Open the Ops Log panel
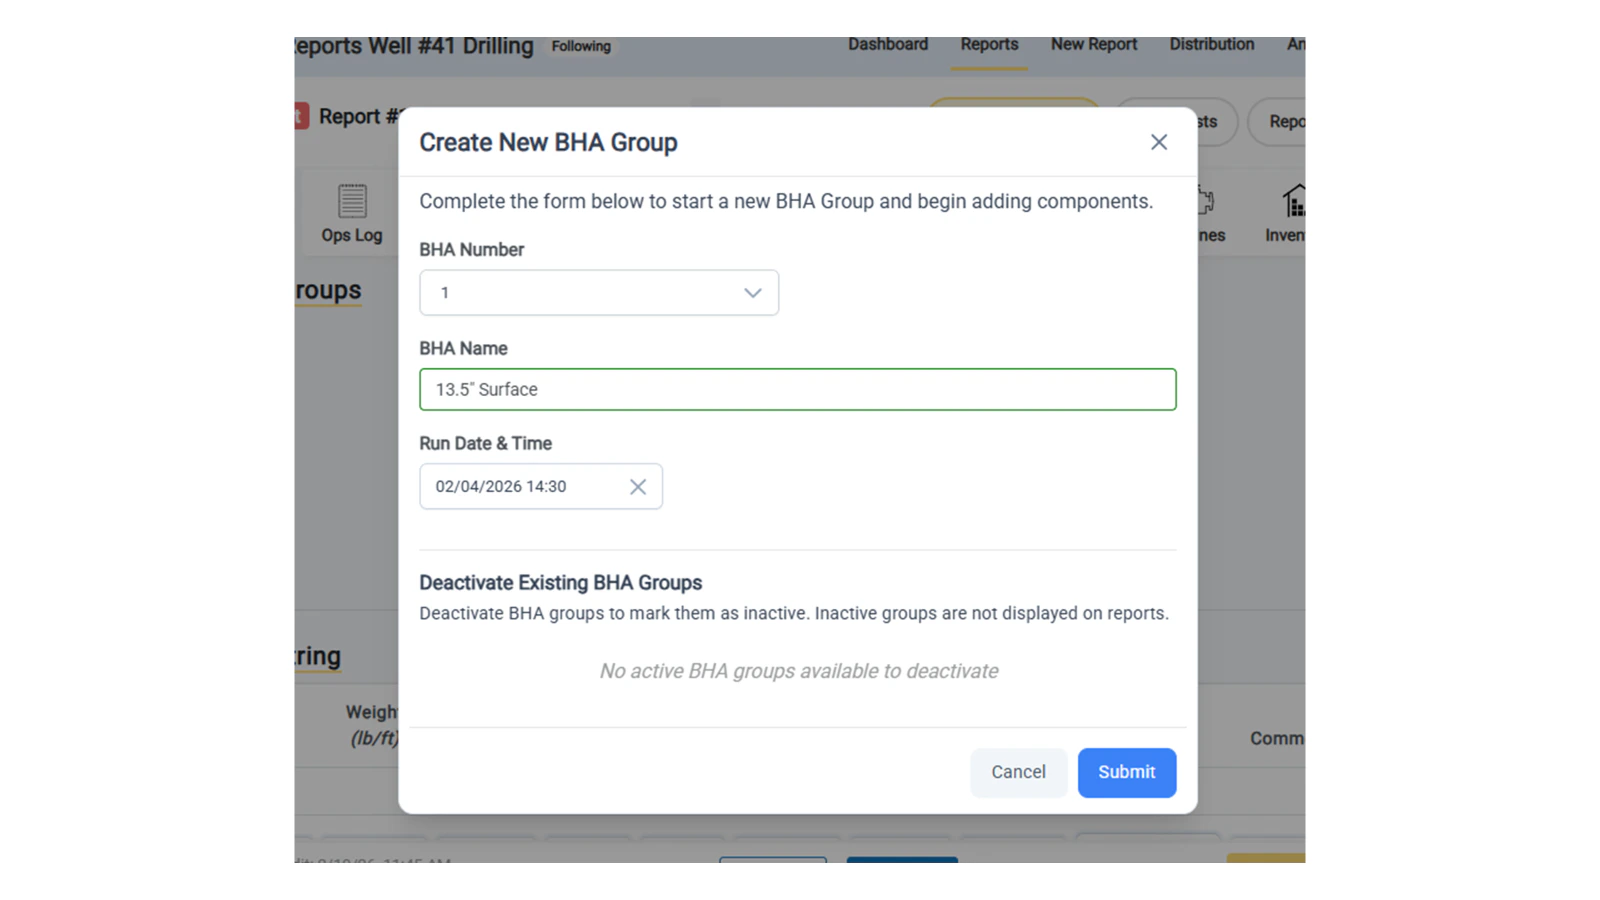Image resolution: width=1600 pixels, height=900 pixels. coord(351,213)
